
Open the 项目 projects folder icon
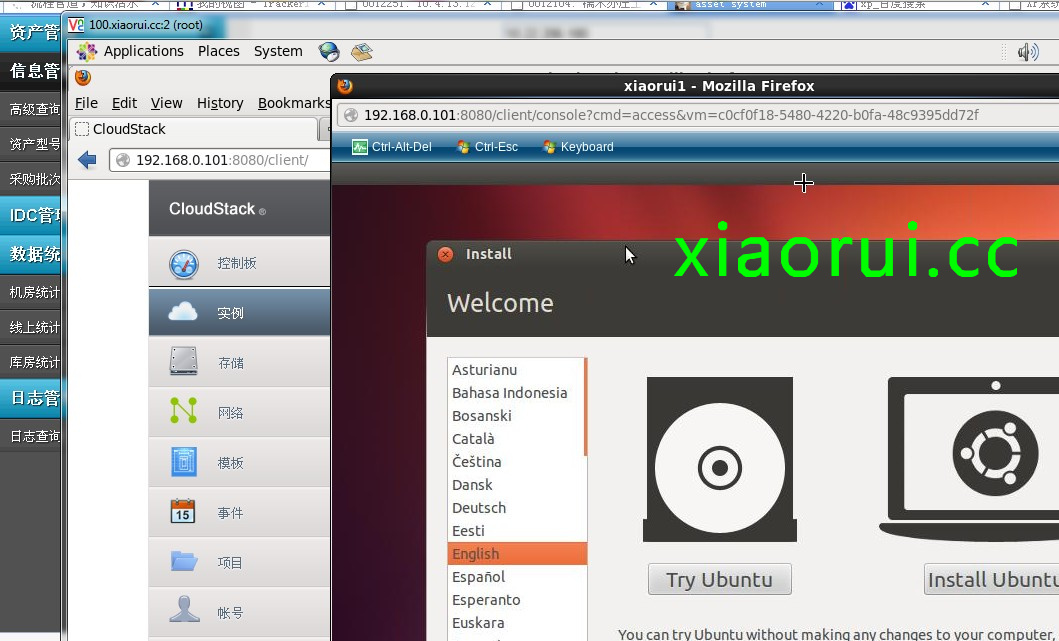tap(184, 561)
